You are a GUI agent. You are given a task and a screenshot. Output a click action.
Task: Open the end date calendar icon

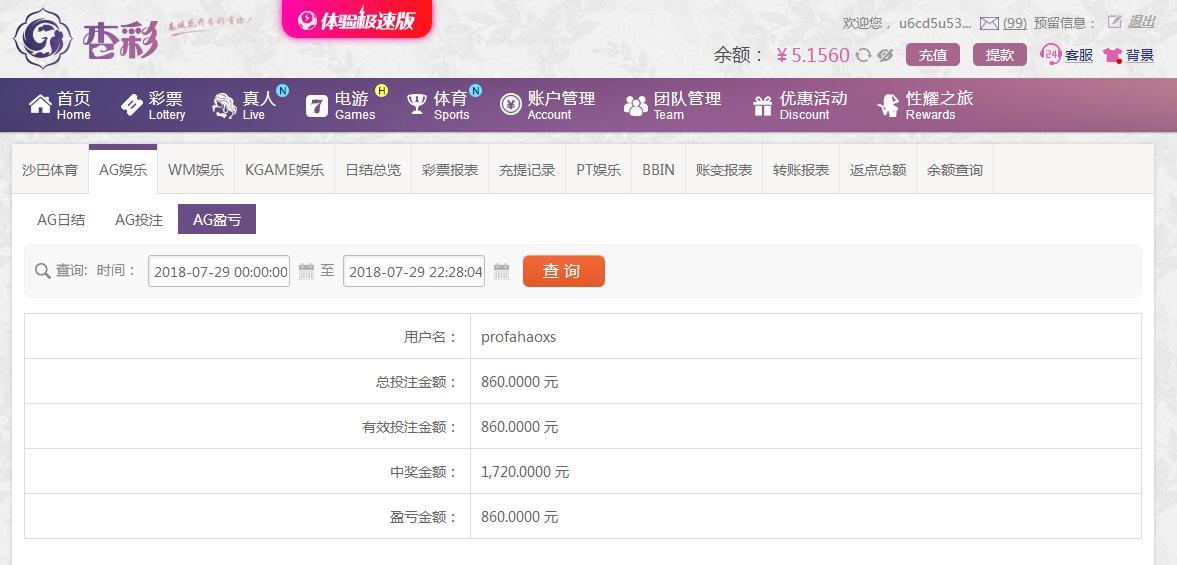pos(501,271)
